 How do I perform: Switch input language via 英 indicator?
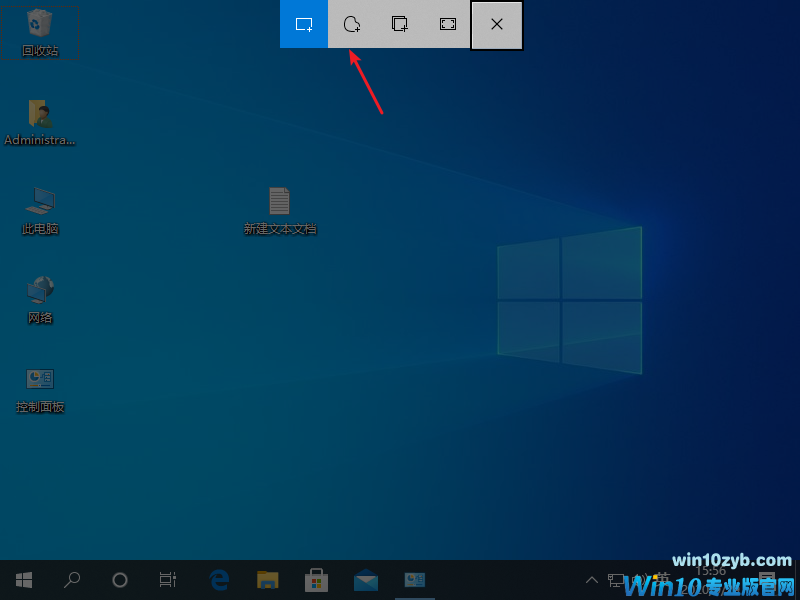660,578
